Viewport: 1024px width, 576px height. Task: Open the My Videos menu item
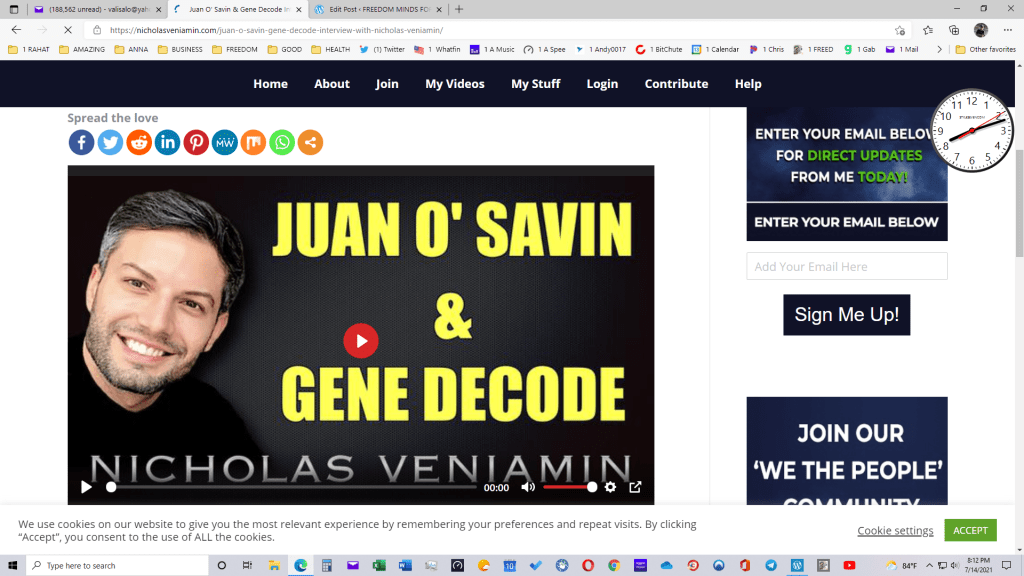click(455, 84)
